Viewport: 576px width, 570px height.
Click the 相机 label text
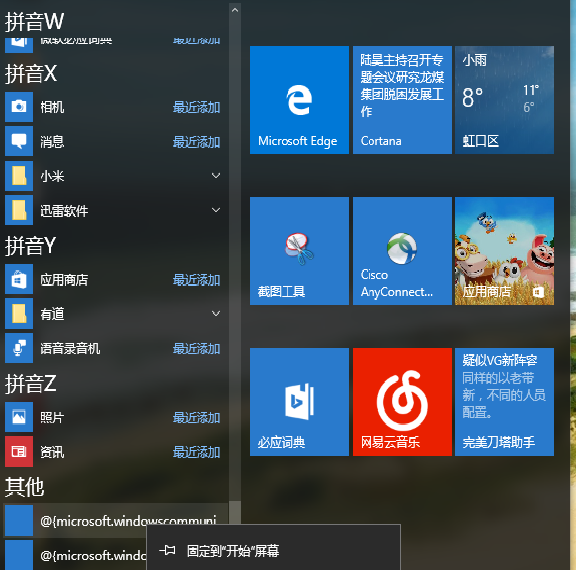tap(52, 107)
